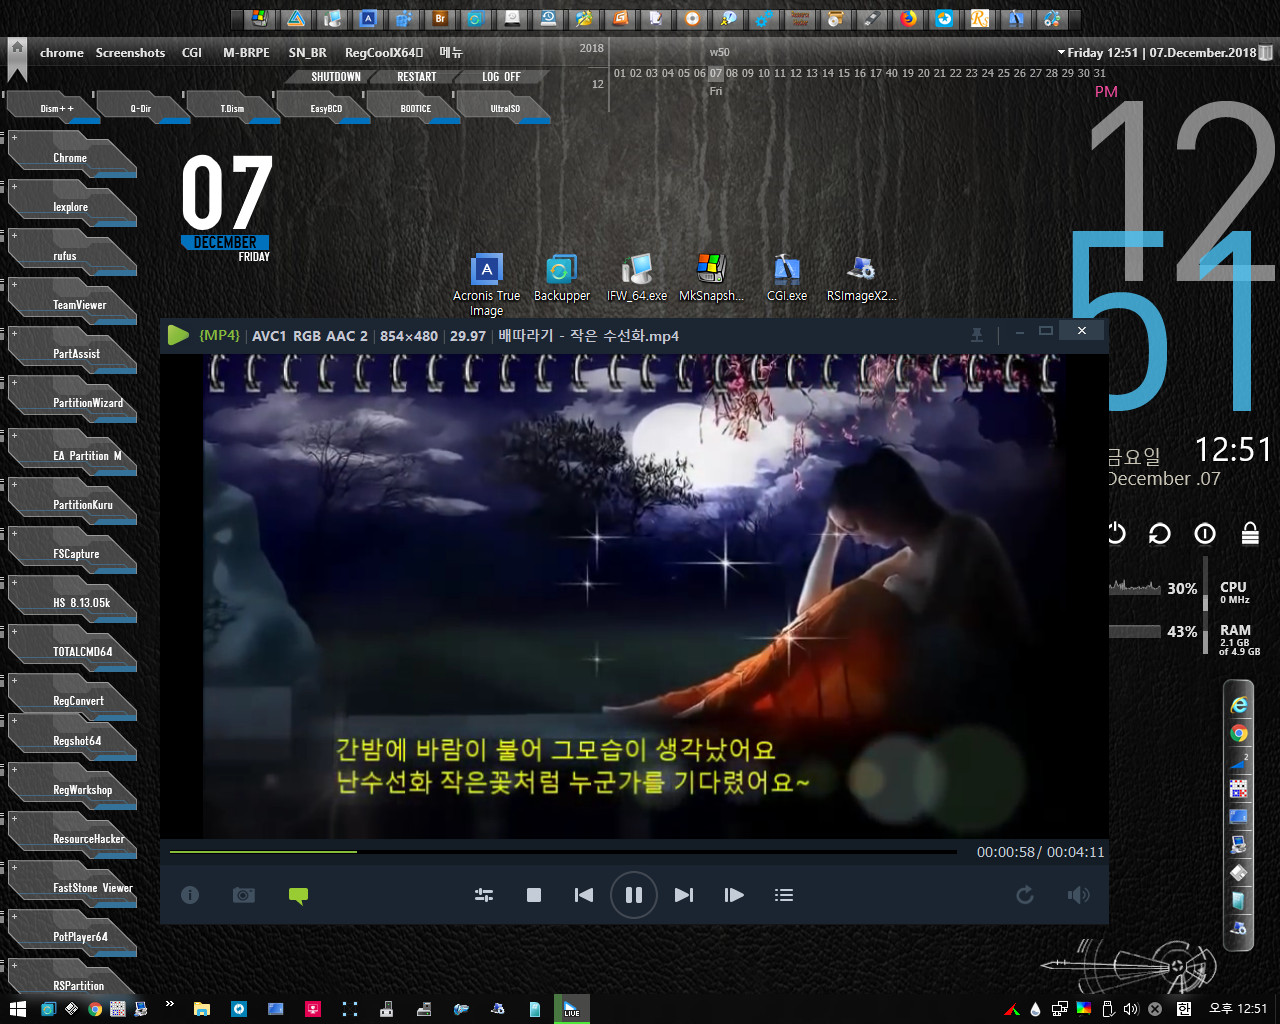This screenshot has height=1024, width=1280.
Task: Launch EasyBCD from the launcher row
Action: click(326, 108)
